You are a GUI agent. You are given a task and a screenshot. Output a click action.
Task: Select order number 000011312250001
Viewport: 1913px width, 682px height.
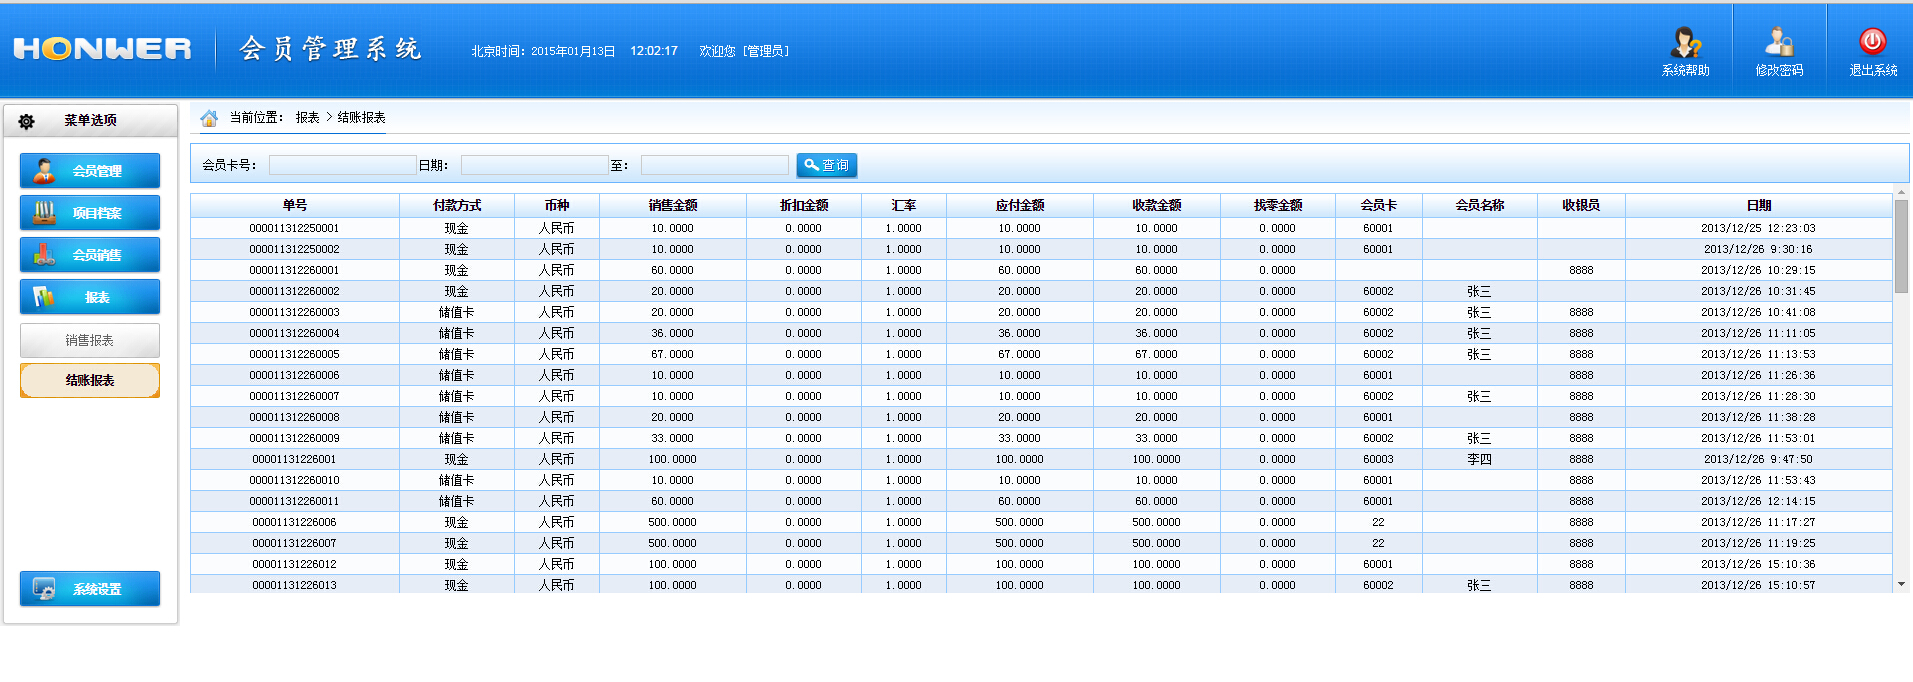point(294,228)
